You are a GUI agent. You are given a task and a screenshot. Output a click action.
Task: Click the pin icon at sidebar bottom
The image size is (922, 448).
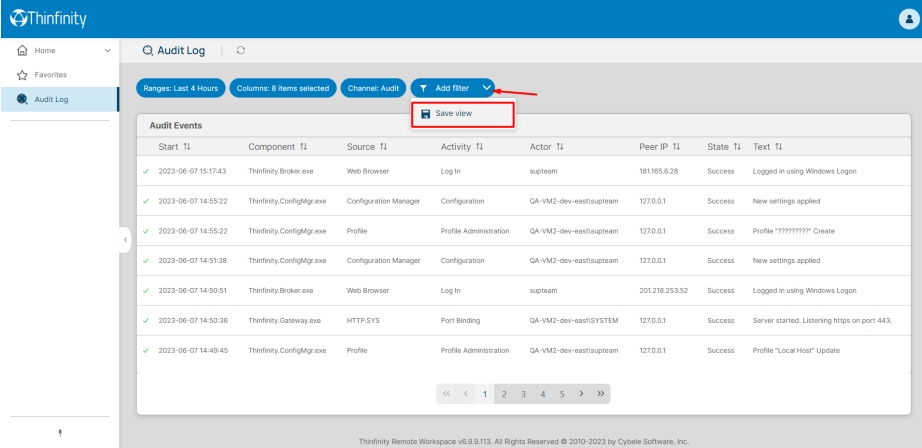(58, 435)
